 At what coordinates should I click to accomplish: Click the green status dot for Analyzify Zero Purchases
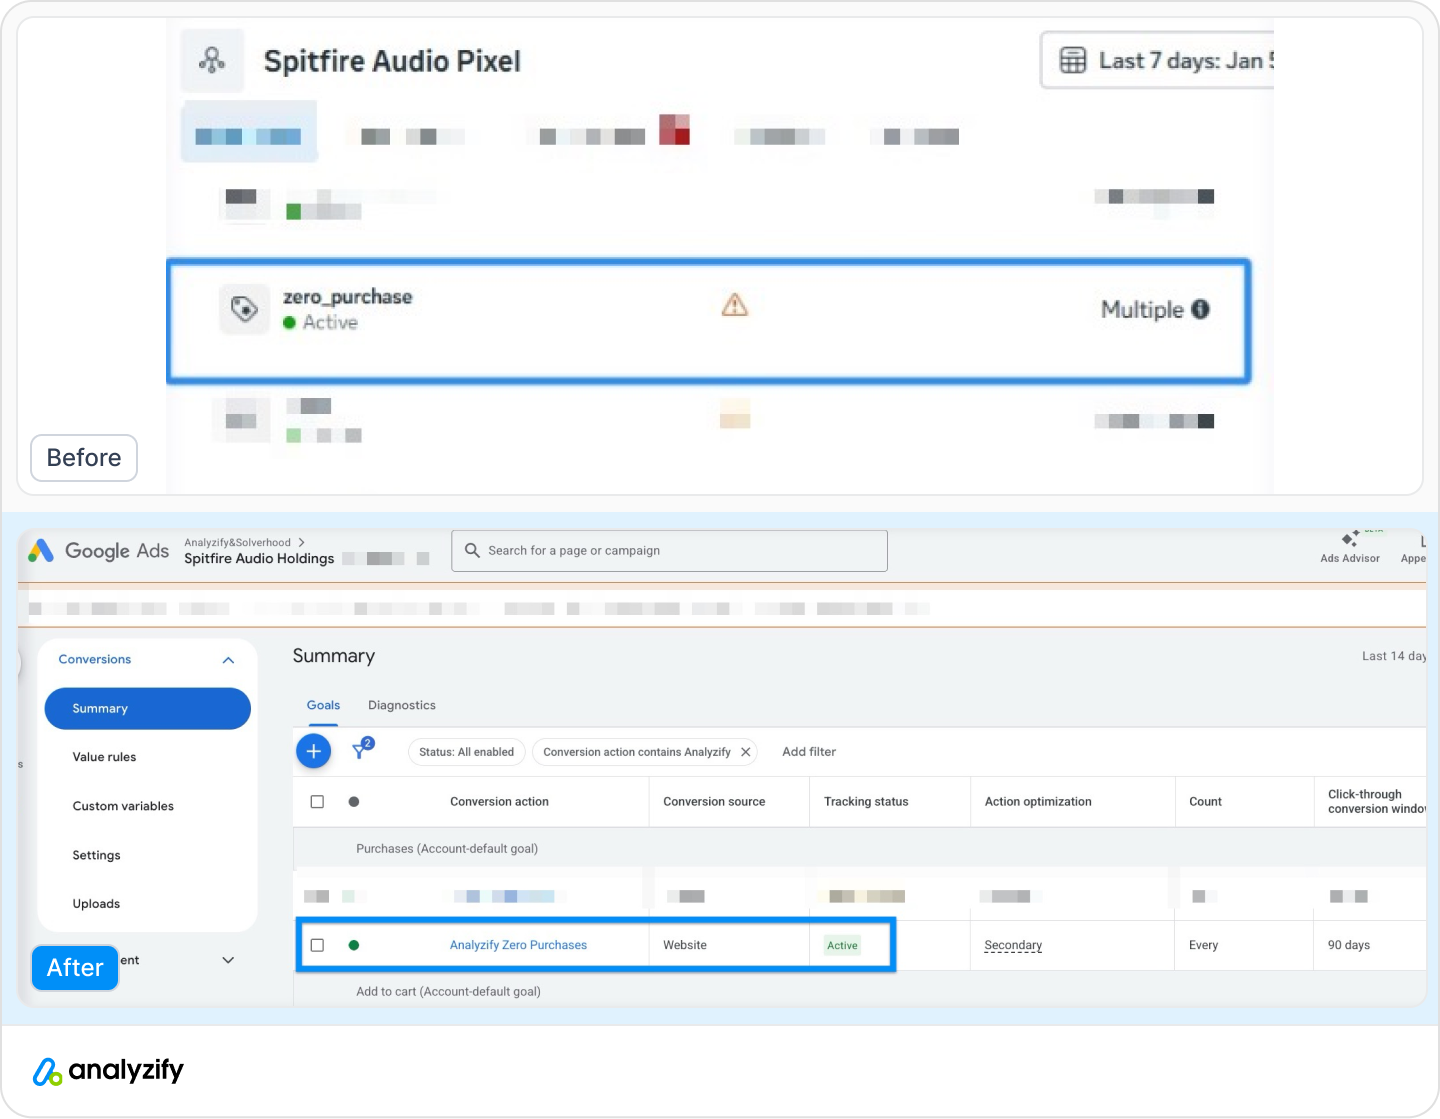(x=354, y=945)
